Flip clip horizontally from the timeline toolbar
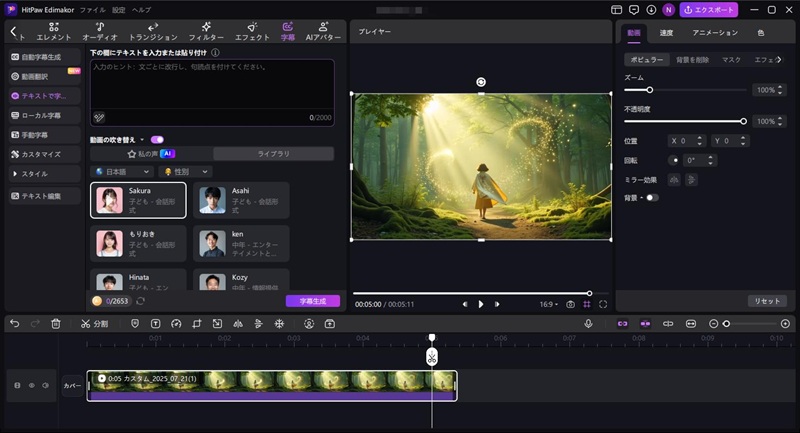800x433 pixels. point(238,324)
